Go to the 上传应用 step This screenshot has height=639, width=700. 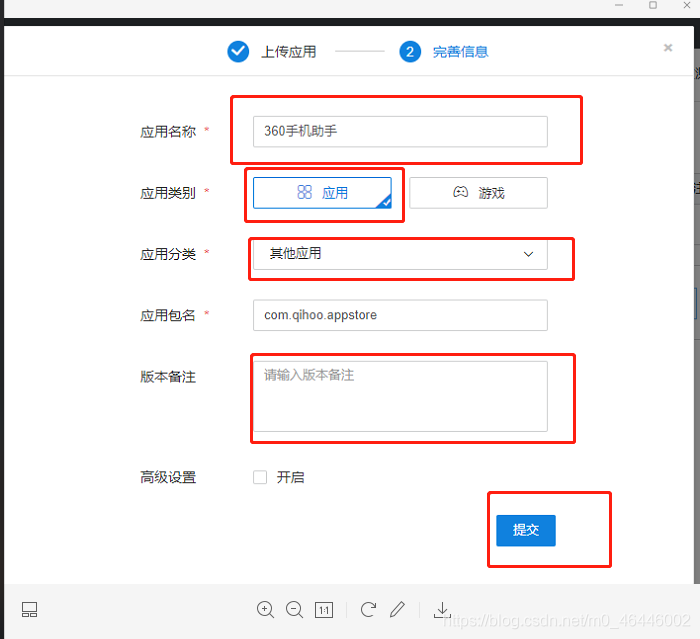point(288,52)
